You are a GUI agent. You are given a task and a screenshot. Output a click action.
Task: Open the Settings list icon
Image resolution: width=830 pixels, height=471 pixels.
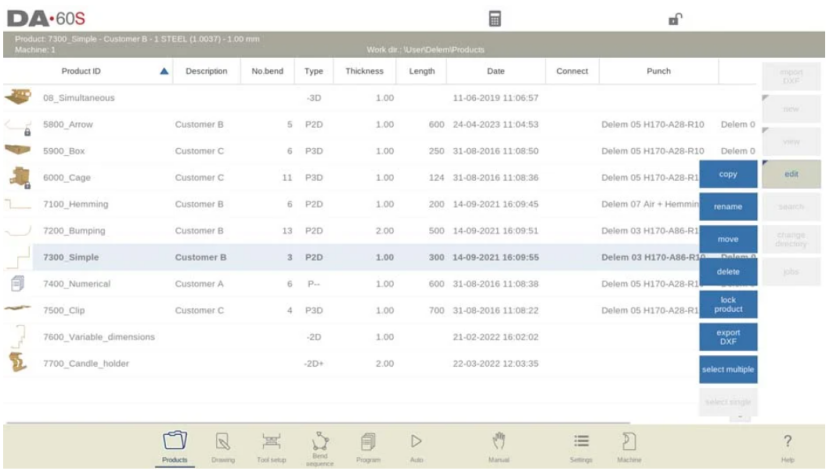point(581,445)
